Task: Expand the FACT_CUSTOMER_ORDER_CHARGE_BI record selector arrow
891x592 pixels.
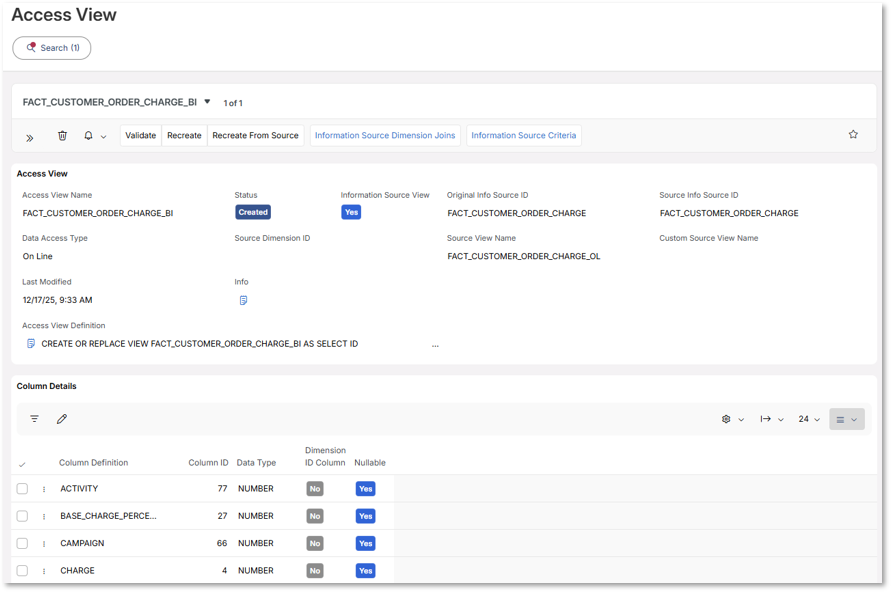Action: pyautogui.click(x=207, y=102)
